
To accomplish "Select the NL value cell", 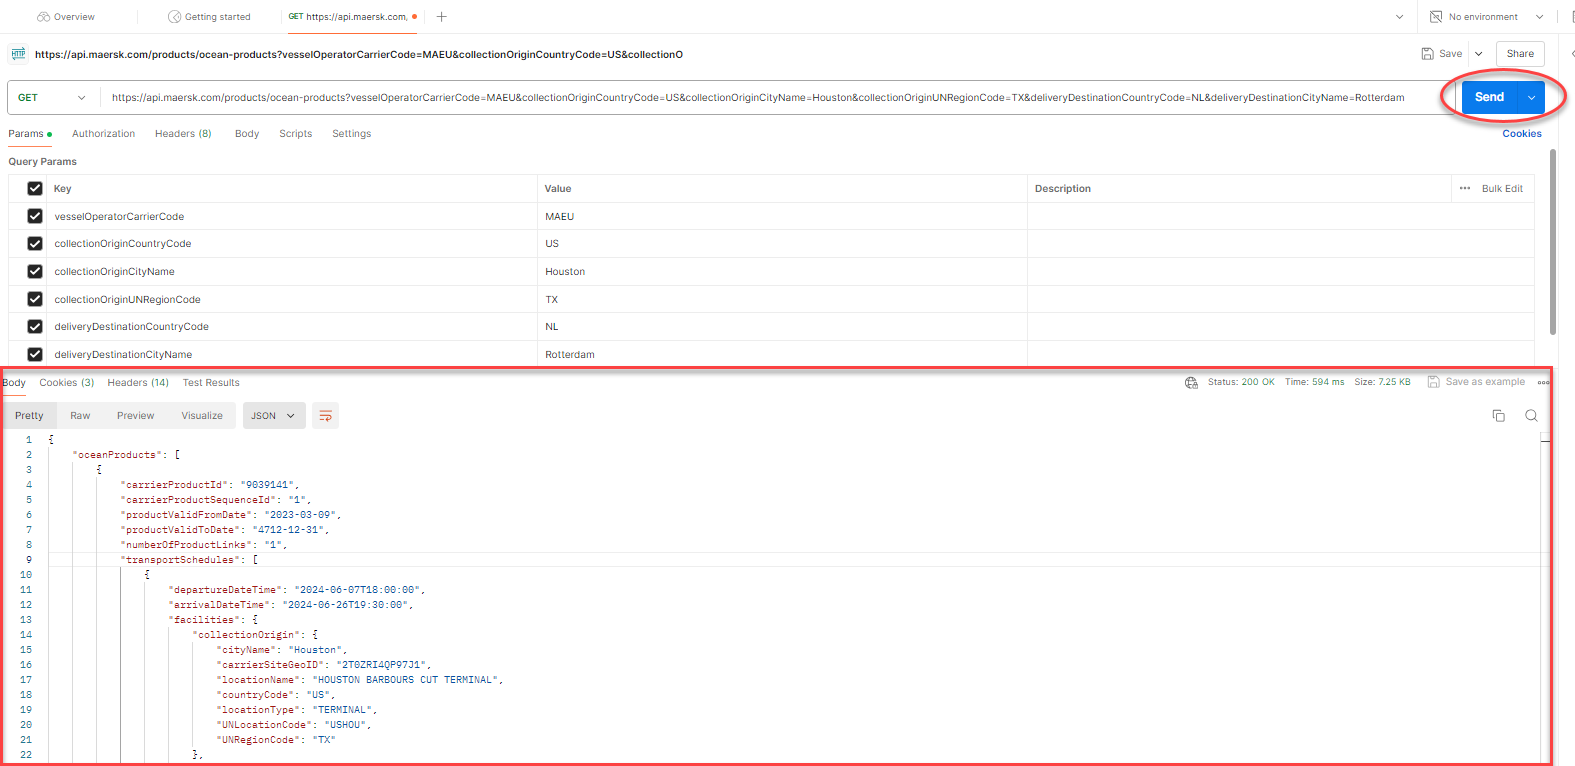I will [x=782, y=327].
